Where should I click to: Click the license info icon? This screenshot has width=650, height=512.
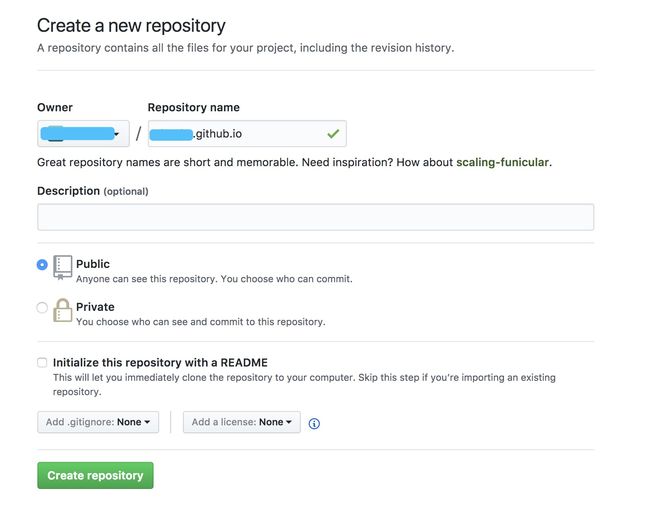pos(314,423)
